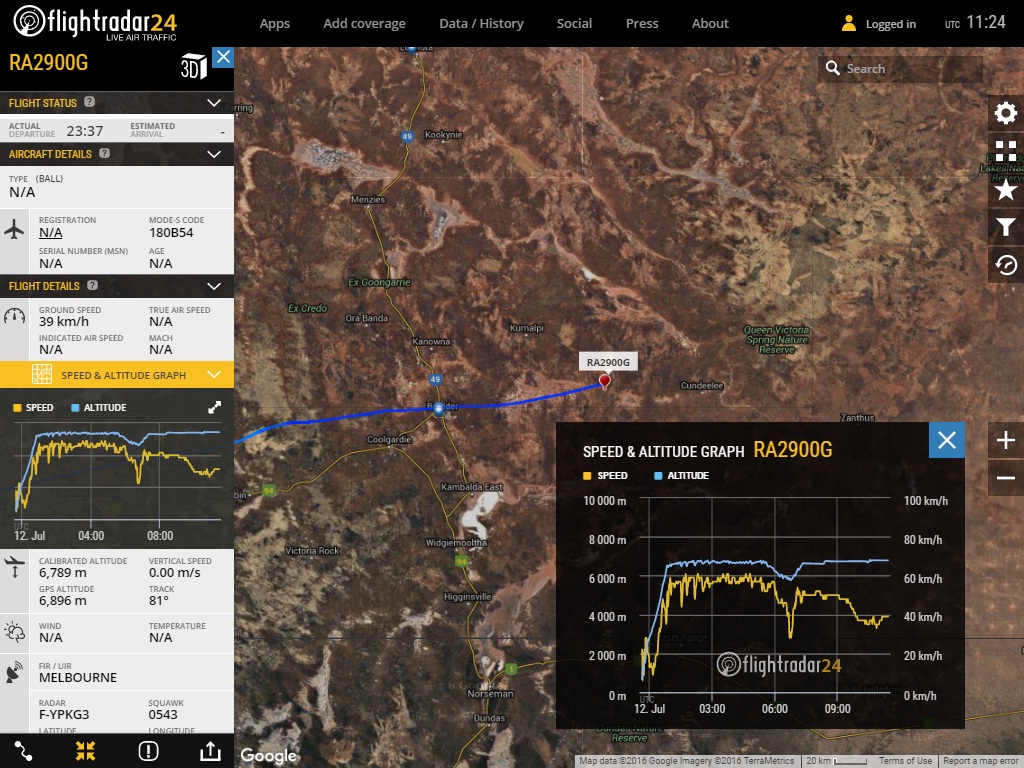Image resolution: width=1024 pixels, height=768 pixels.
Task: Click the center-on-aircraft icon in bottom bar
Action: [x=85, y=751]
